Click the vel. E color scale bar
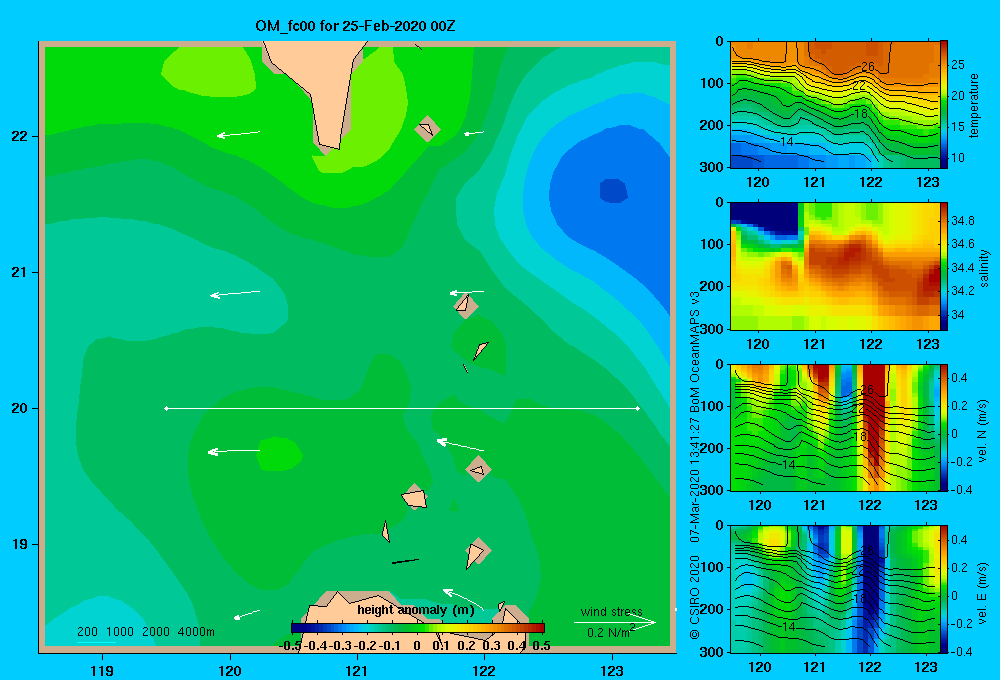This screenshot has height=680, width=1000. (x=944, y=589)
